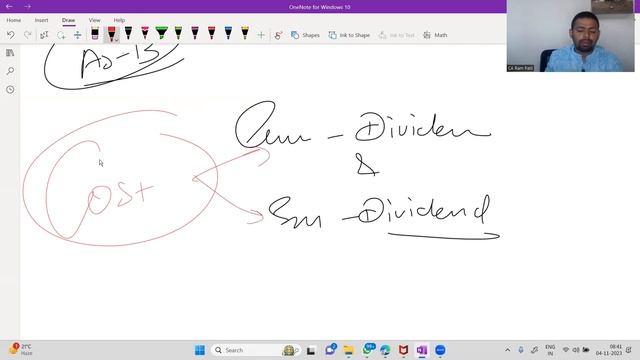Open the ENG IN language switcher
The height and width of the screenshot is (360, 640).
pos(550,350)
